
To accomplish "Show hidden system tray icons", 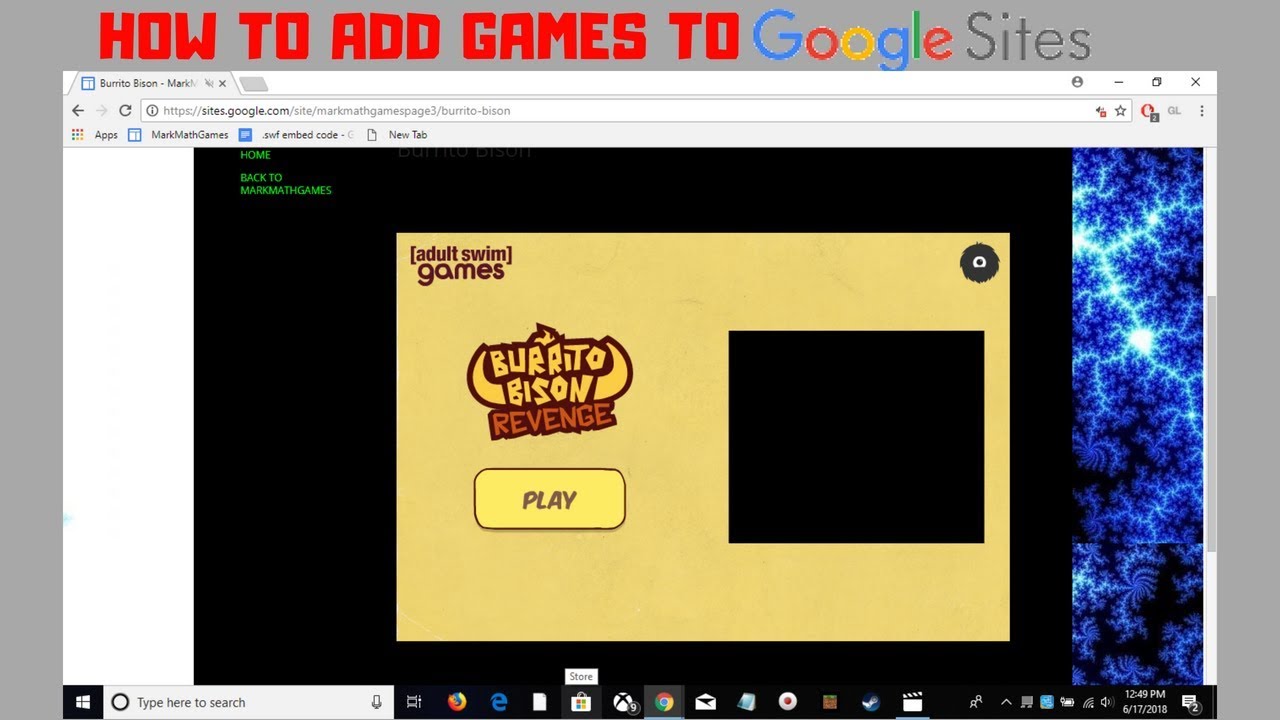I will point(1006,702).
